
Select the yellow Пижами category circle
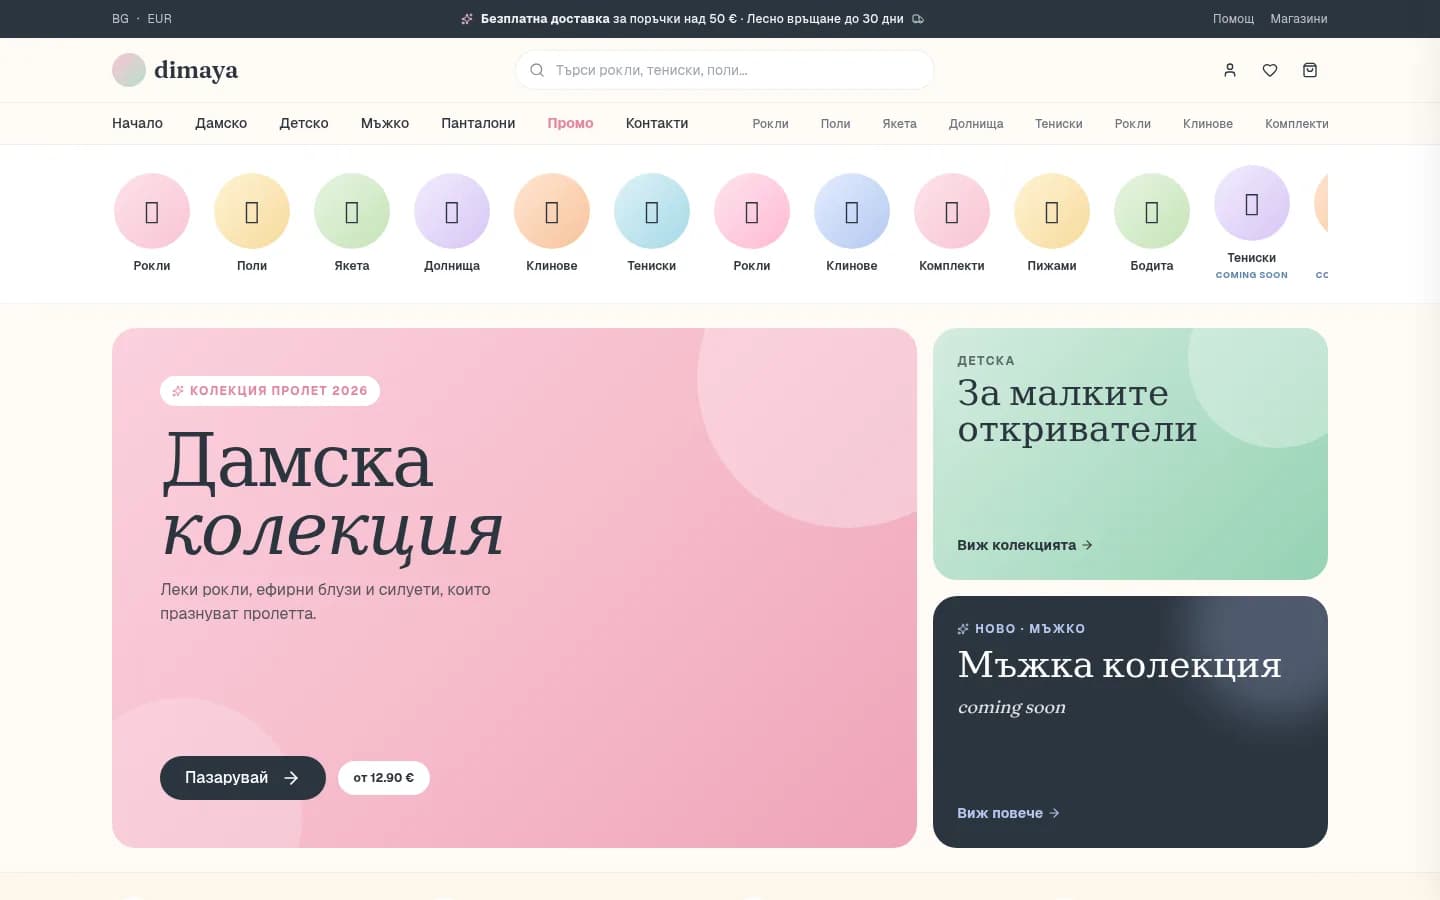pyautogui.click(x=1052, y=211)
